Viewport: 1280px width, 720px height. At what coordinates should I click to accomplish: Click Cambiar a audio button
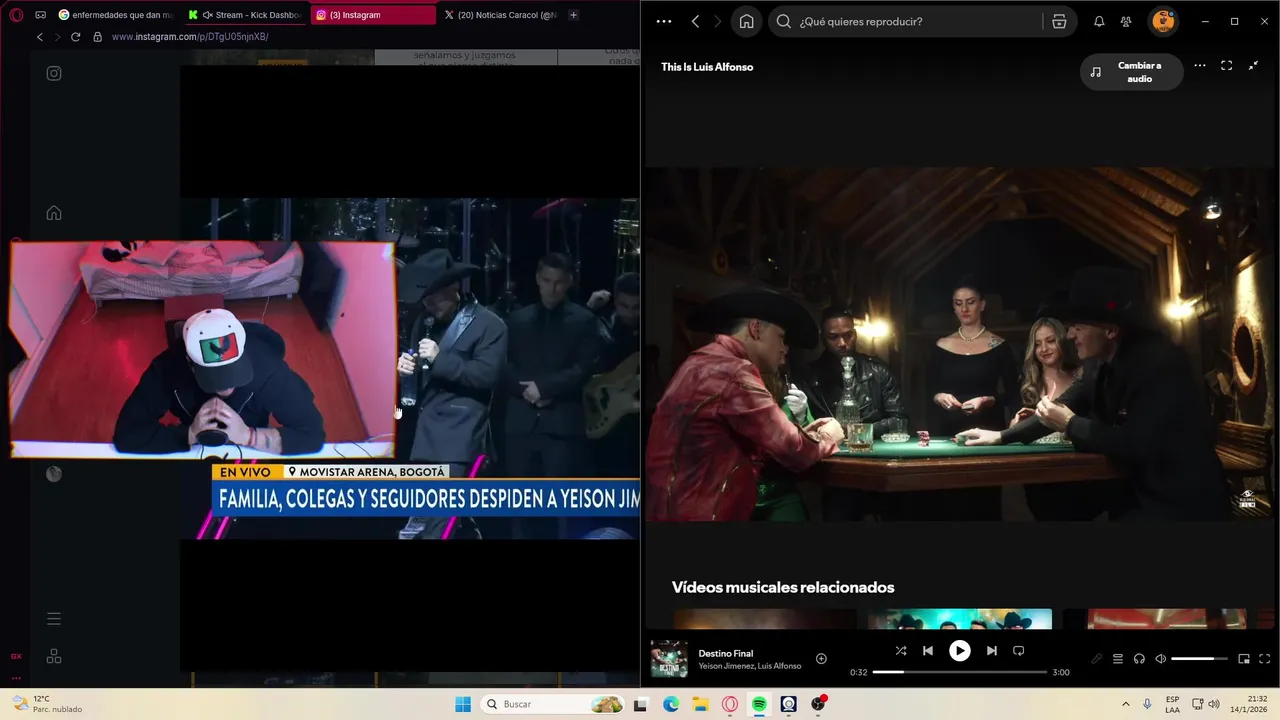pos(1131,72)
